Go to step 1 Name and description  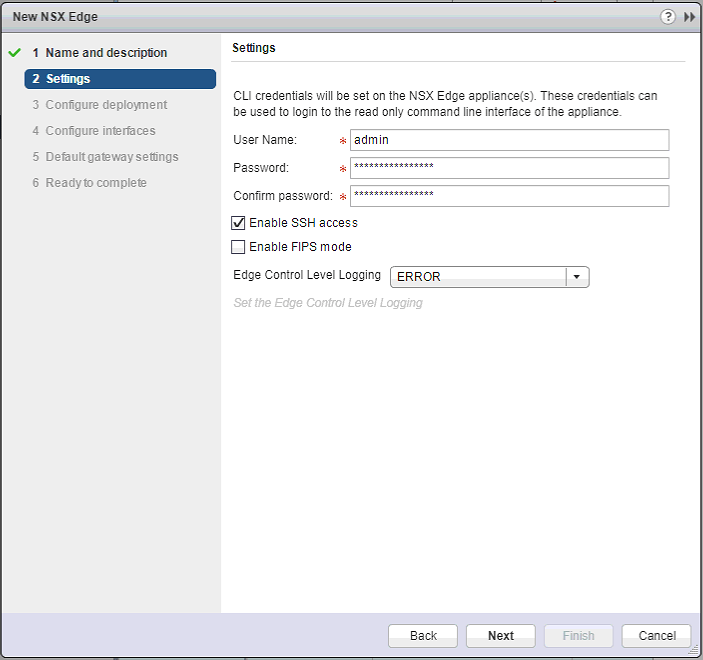[x=106, y=53]
